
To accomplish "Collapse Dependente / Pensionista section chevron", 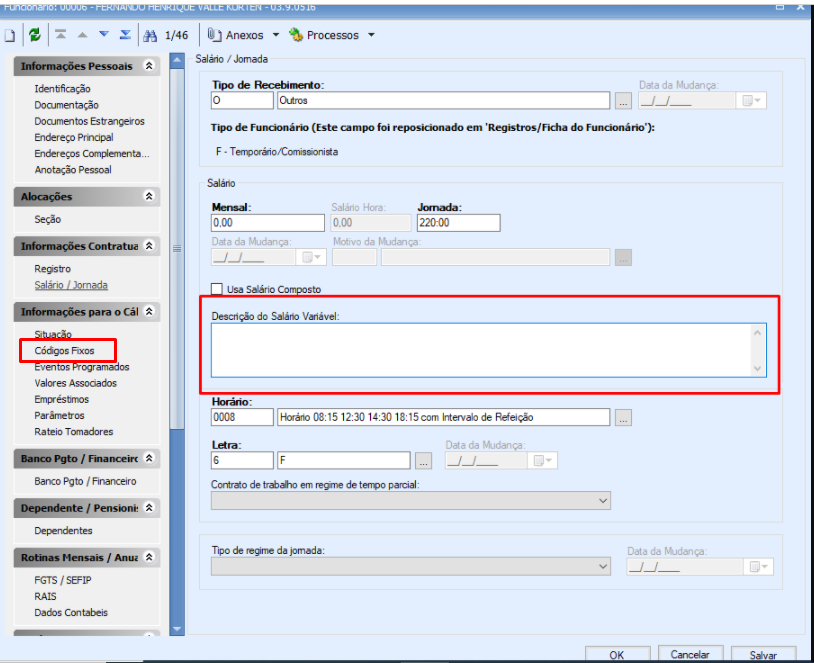I will pos(149,507).
